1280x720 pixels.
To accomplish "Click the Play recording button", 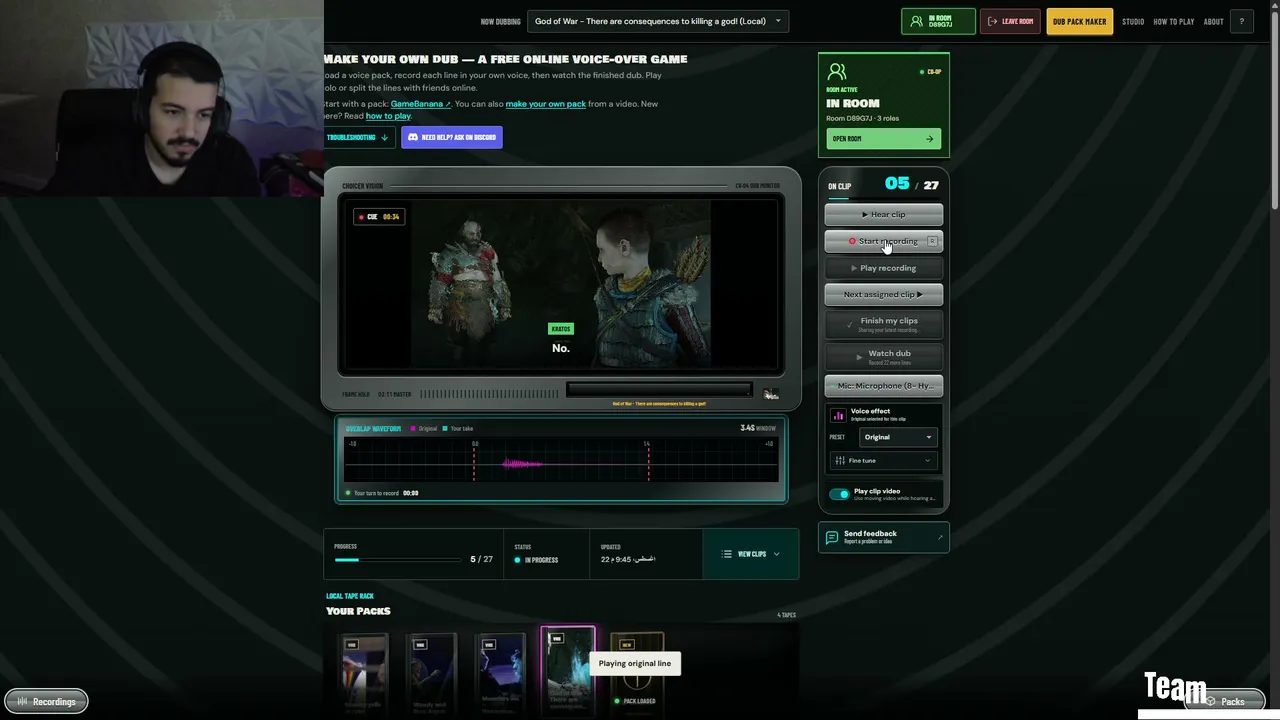I will point(884,268).
